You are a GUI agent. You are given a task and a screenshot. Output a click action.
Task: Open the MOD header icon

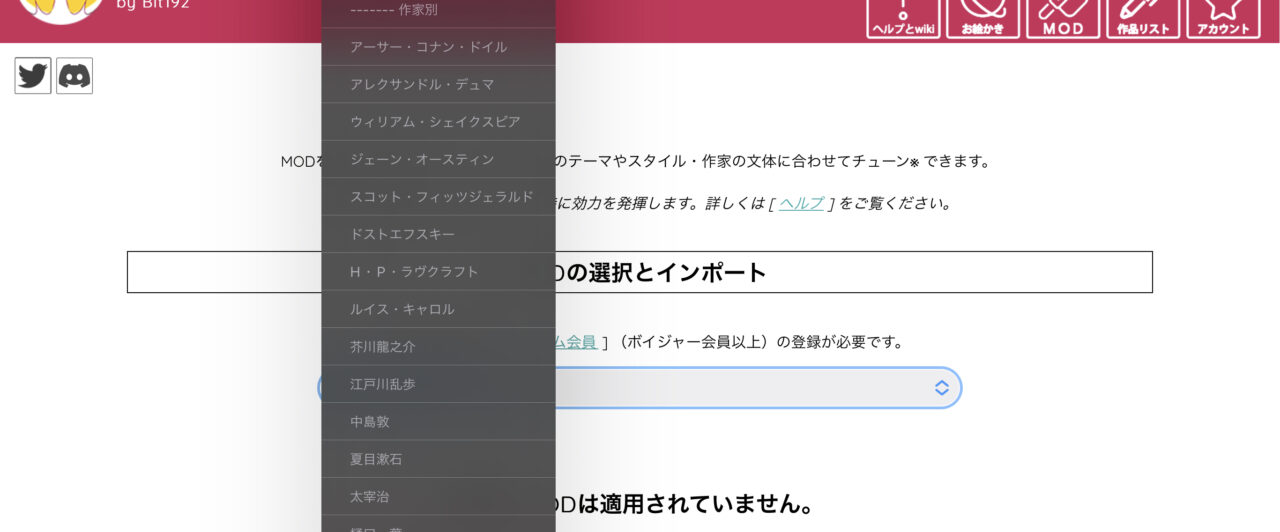1063,19
